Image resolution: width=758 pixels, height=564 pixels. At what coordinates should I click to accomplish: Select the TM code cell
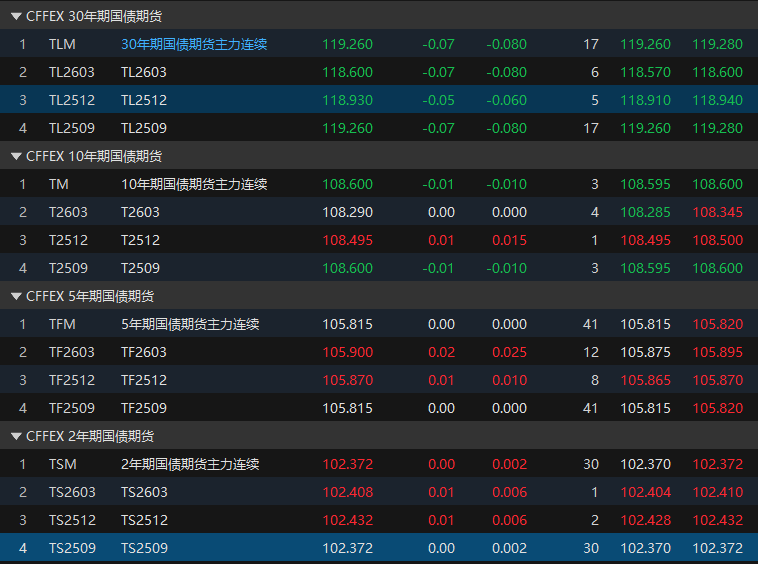pos(58,184)
